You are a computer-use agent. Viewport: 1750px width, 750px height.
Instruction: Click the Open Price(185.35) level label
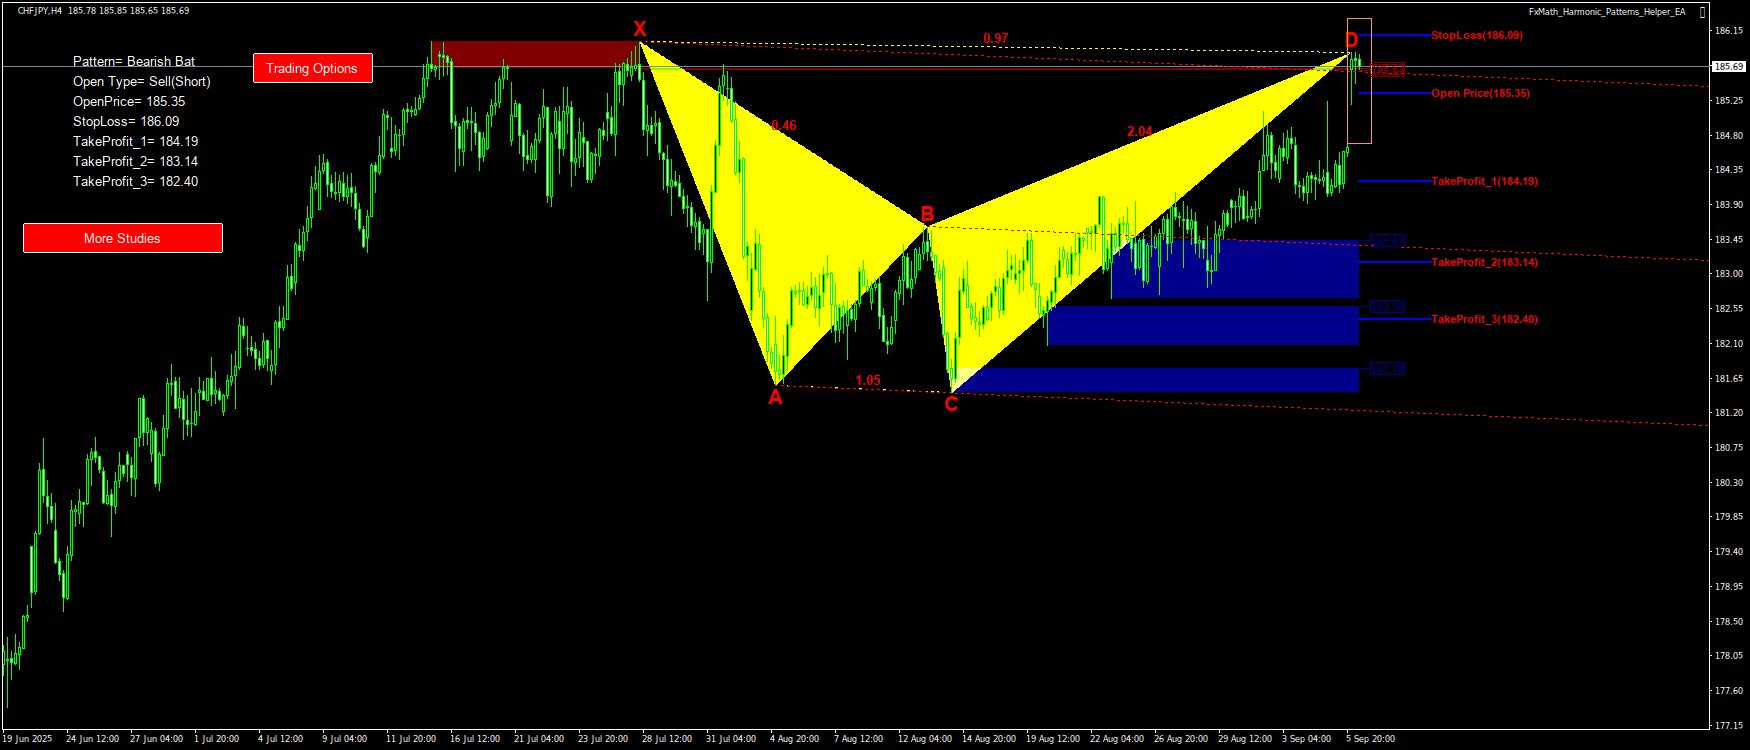coord(1480,93)
